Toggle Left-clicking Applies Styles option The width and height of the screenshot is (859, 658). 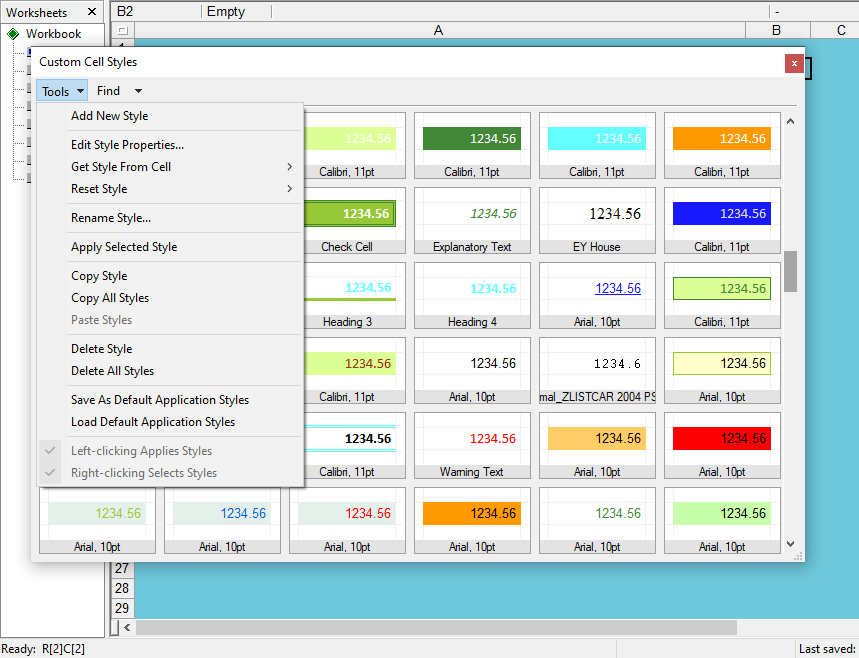click(141, 451)
